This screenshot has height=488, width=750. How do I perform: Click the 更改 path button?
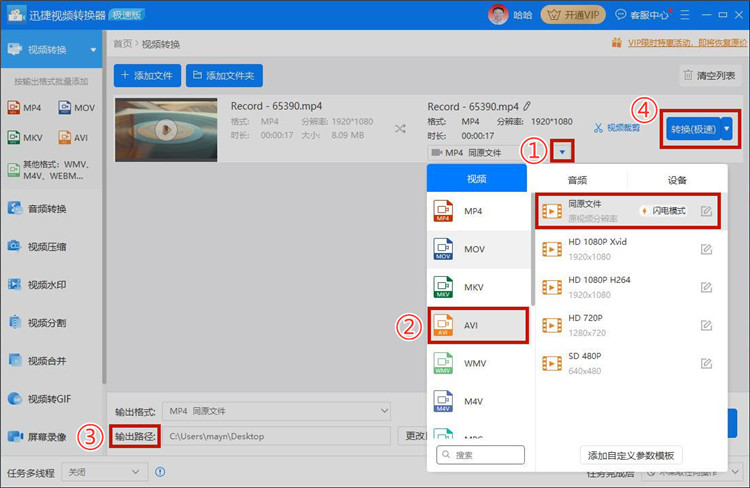coord(412,436)
